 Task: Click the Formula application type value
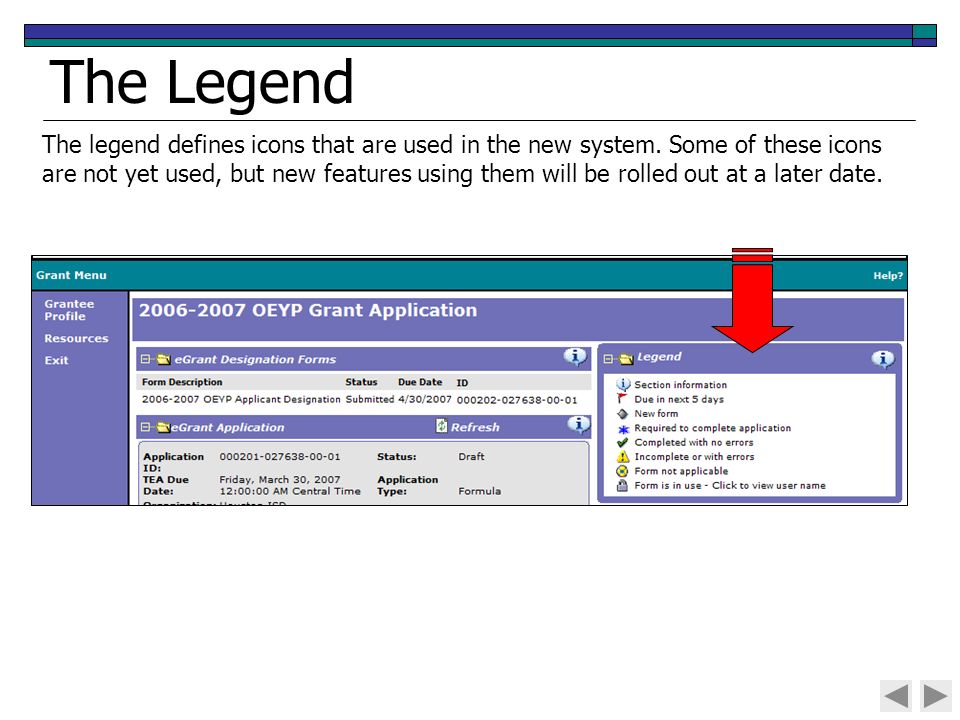(x=479, y=491)
